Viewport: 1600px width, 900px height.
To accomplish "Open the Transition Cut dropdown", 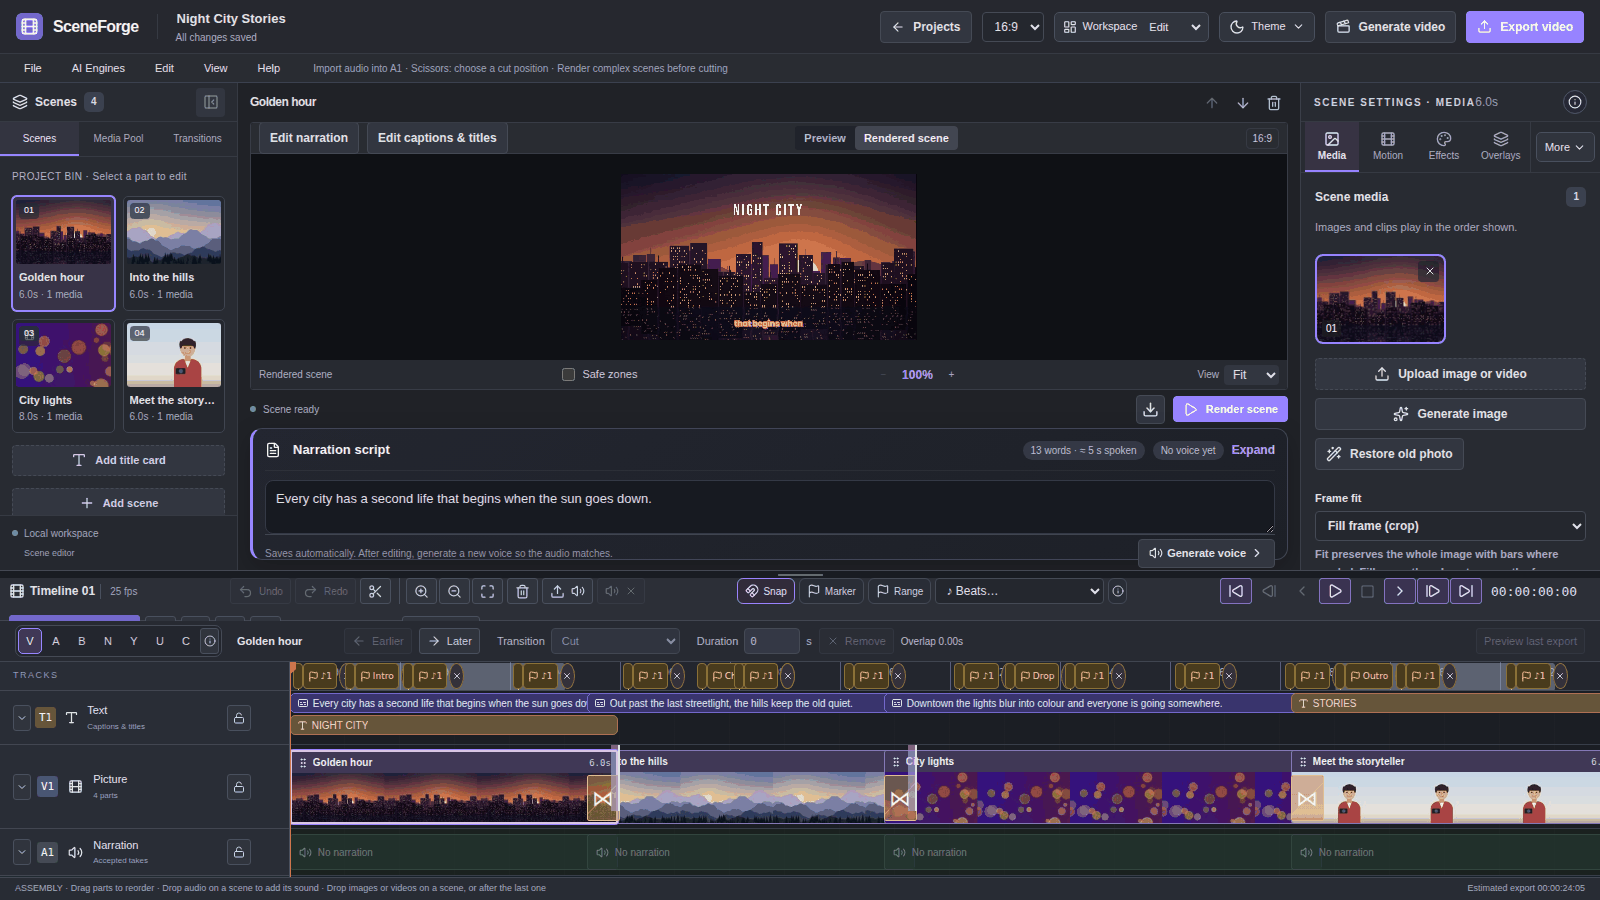I will tap(616, 641).
